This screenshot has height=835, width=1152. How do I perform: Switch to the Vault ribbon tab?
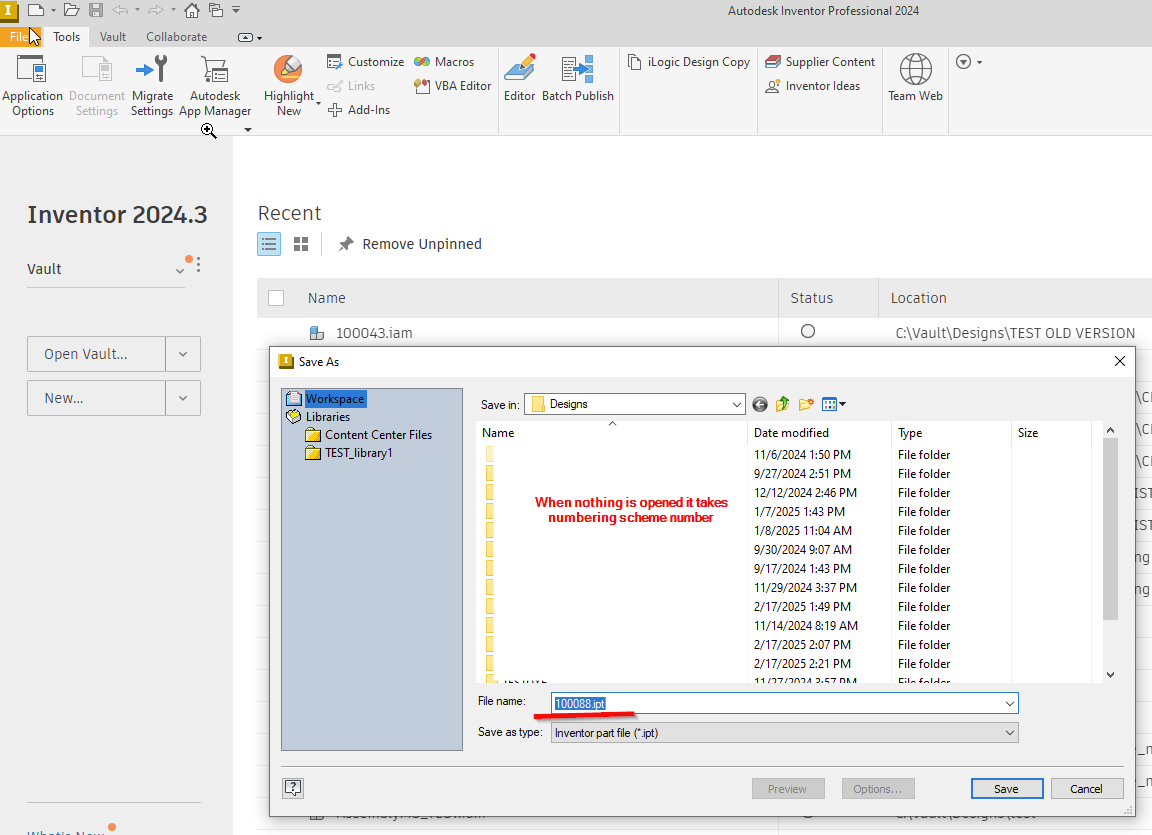click(112, 36)
